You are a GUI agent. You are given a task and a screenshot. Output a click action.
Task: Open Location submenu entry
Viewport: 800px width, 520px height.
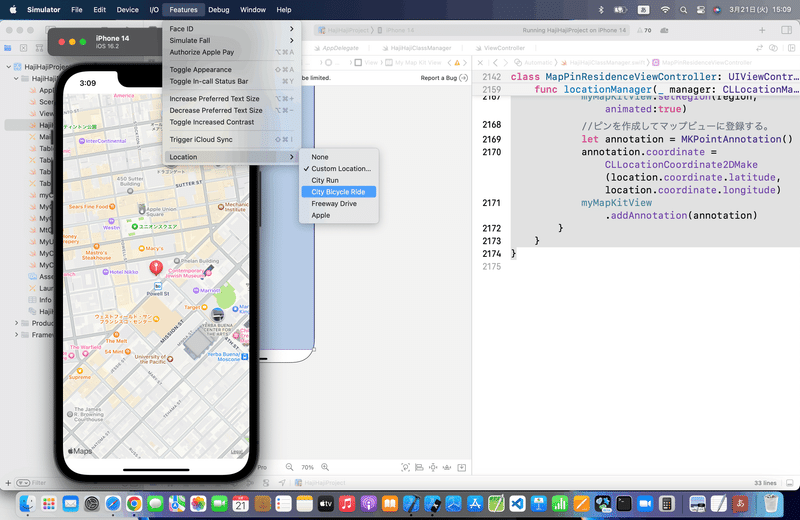coord(232,157)
